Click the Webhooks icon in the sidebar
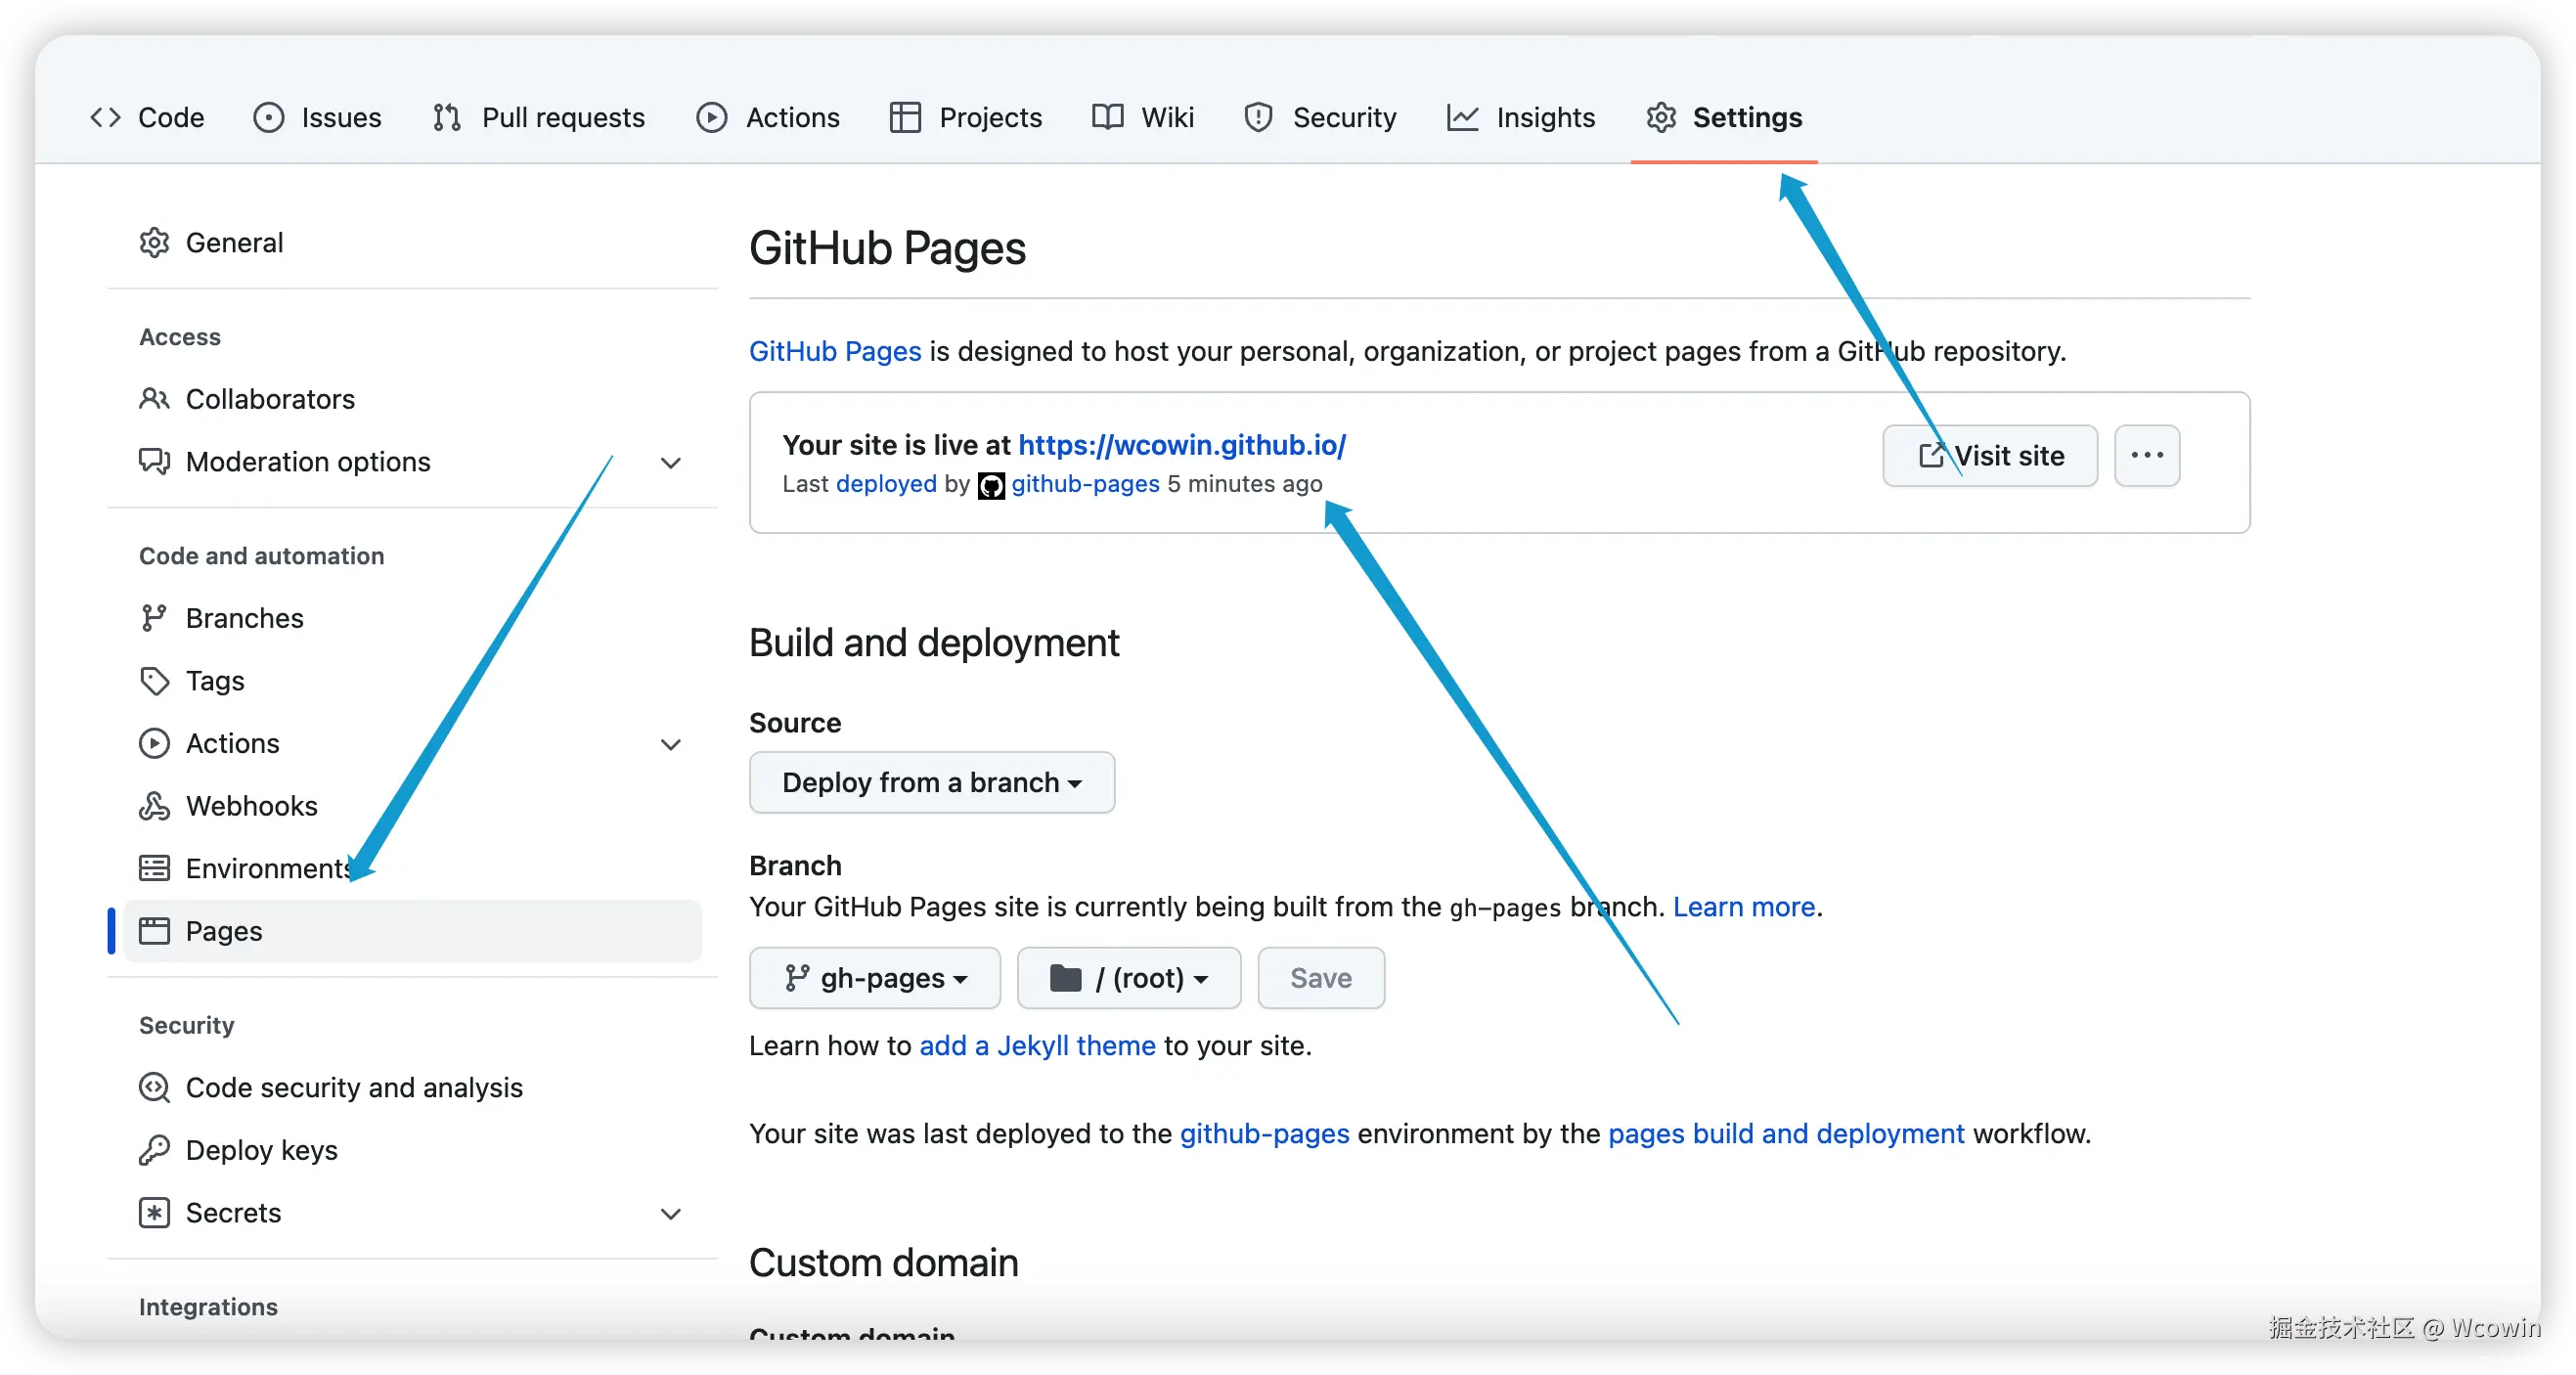2576x1375 pixels. 153,806
